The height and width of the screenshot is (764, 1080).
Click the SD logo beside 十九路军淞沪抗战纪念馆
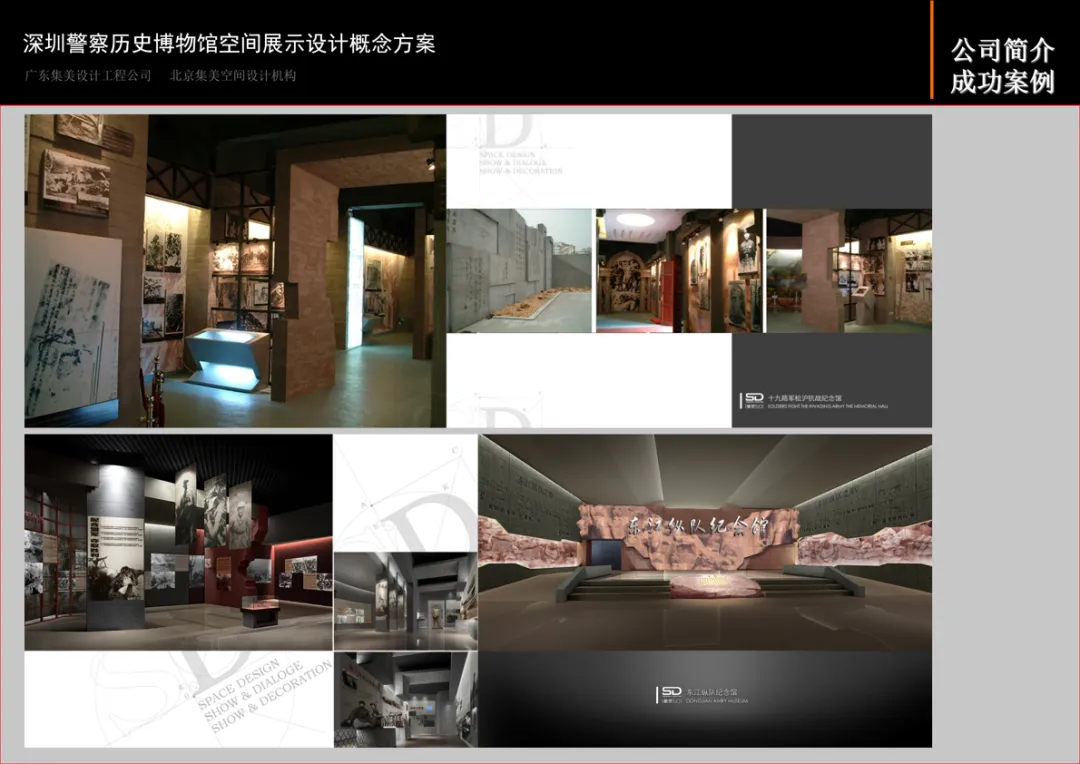[x=754, y=401]
